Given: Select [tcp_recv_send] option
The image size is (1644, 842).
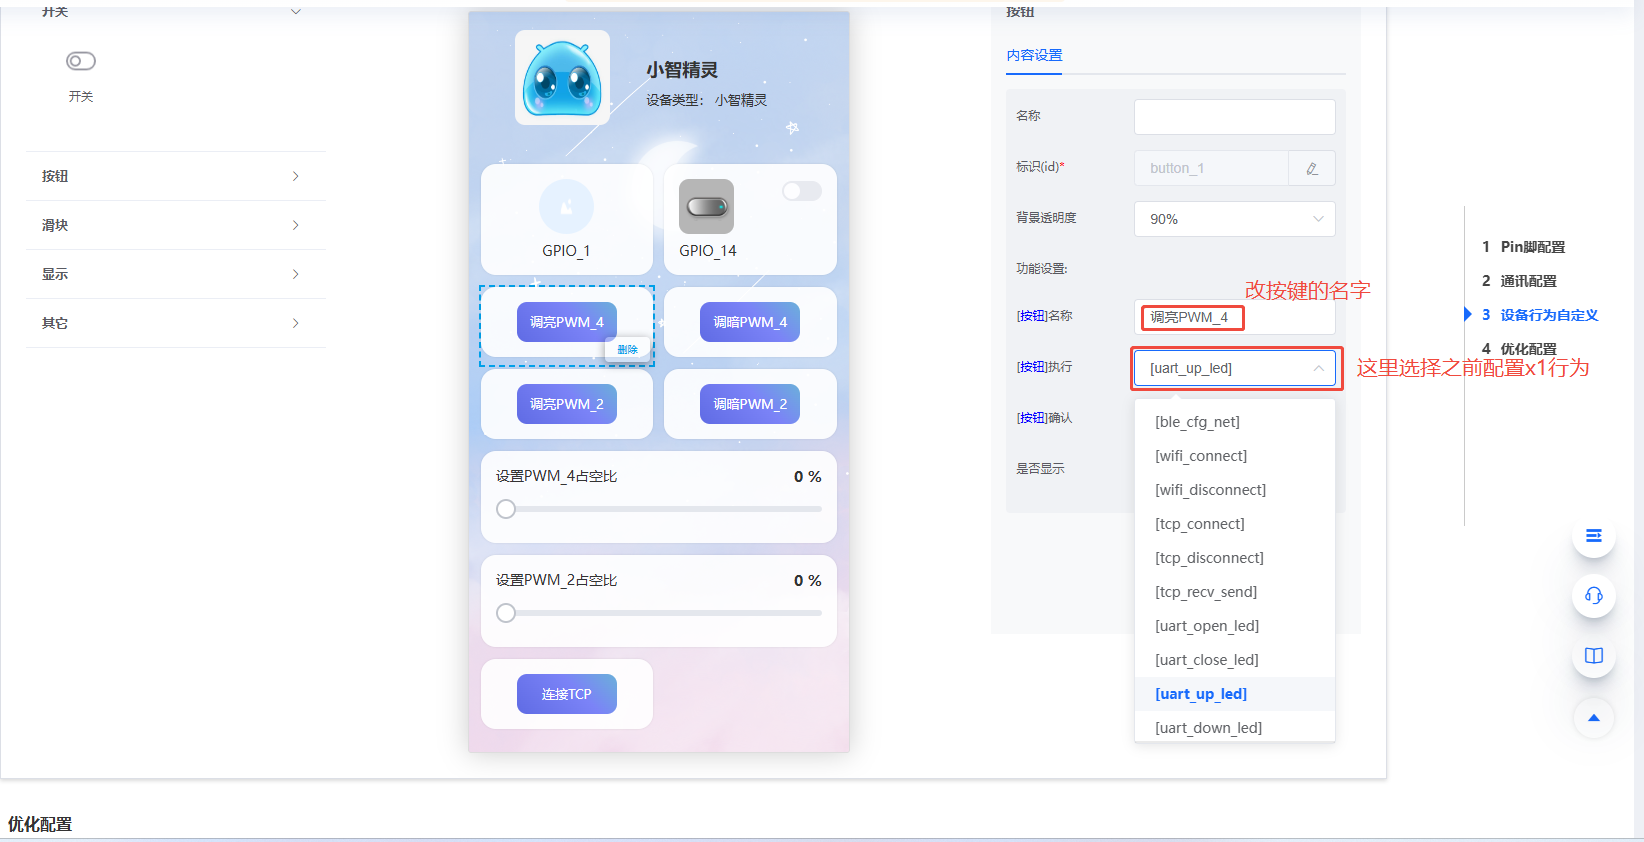Looking at the screenshot, I should pos(1235,592).
